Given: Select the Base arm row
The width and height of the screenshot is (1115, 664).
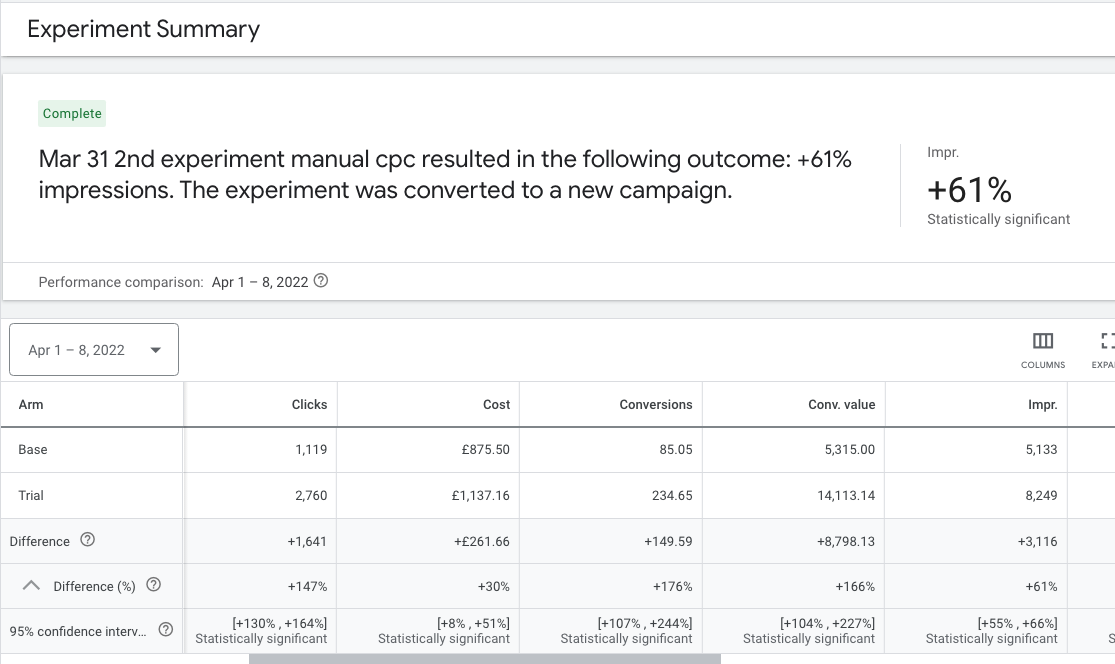Looking at the screenshot, I should pos(33,450).
